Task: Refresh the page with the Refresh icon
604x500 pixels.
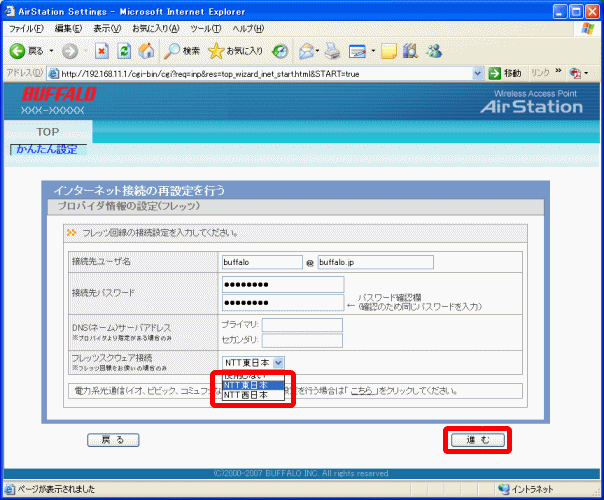Action: (x=124, y=51)
